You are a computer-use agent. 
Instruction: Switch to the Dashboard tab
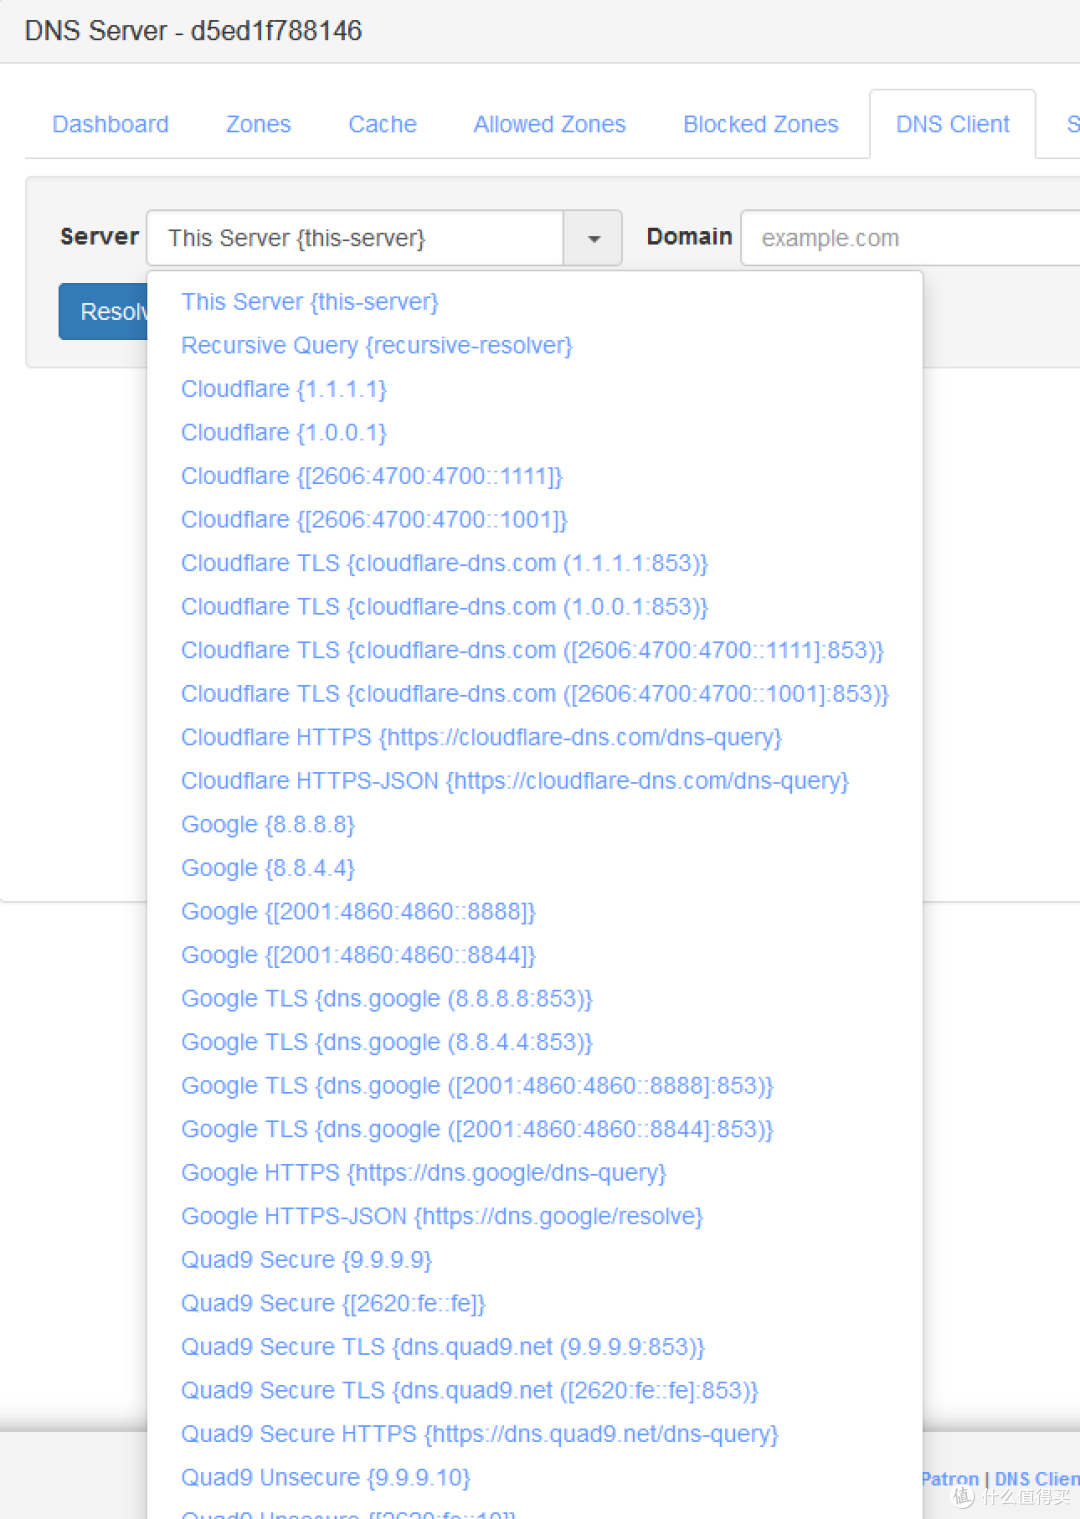(110, 125)
